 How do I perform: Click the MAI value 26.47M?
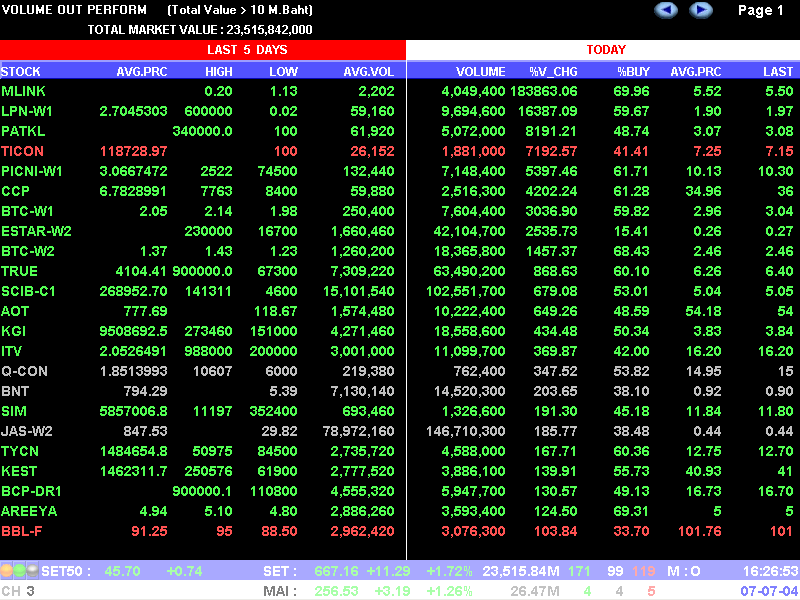point(535,591)
